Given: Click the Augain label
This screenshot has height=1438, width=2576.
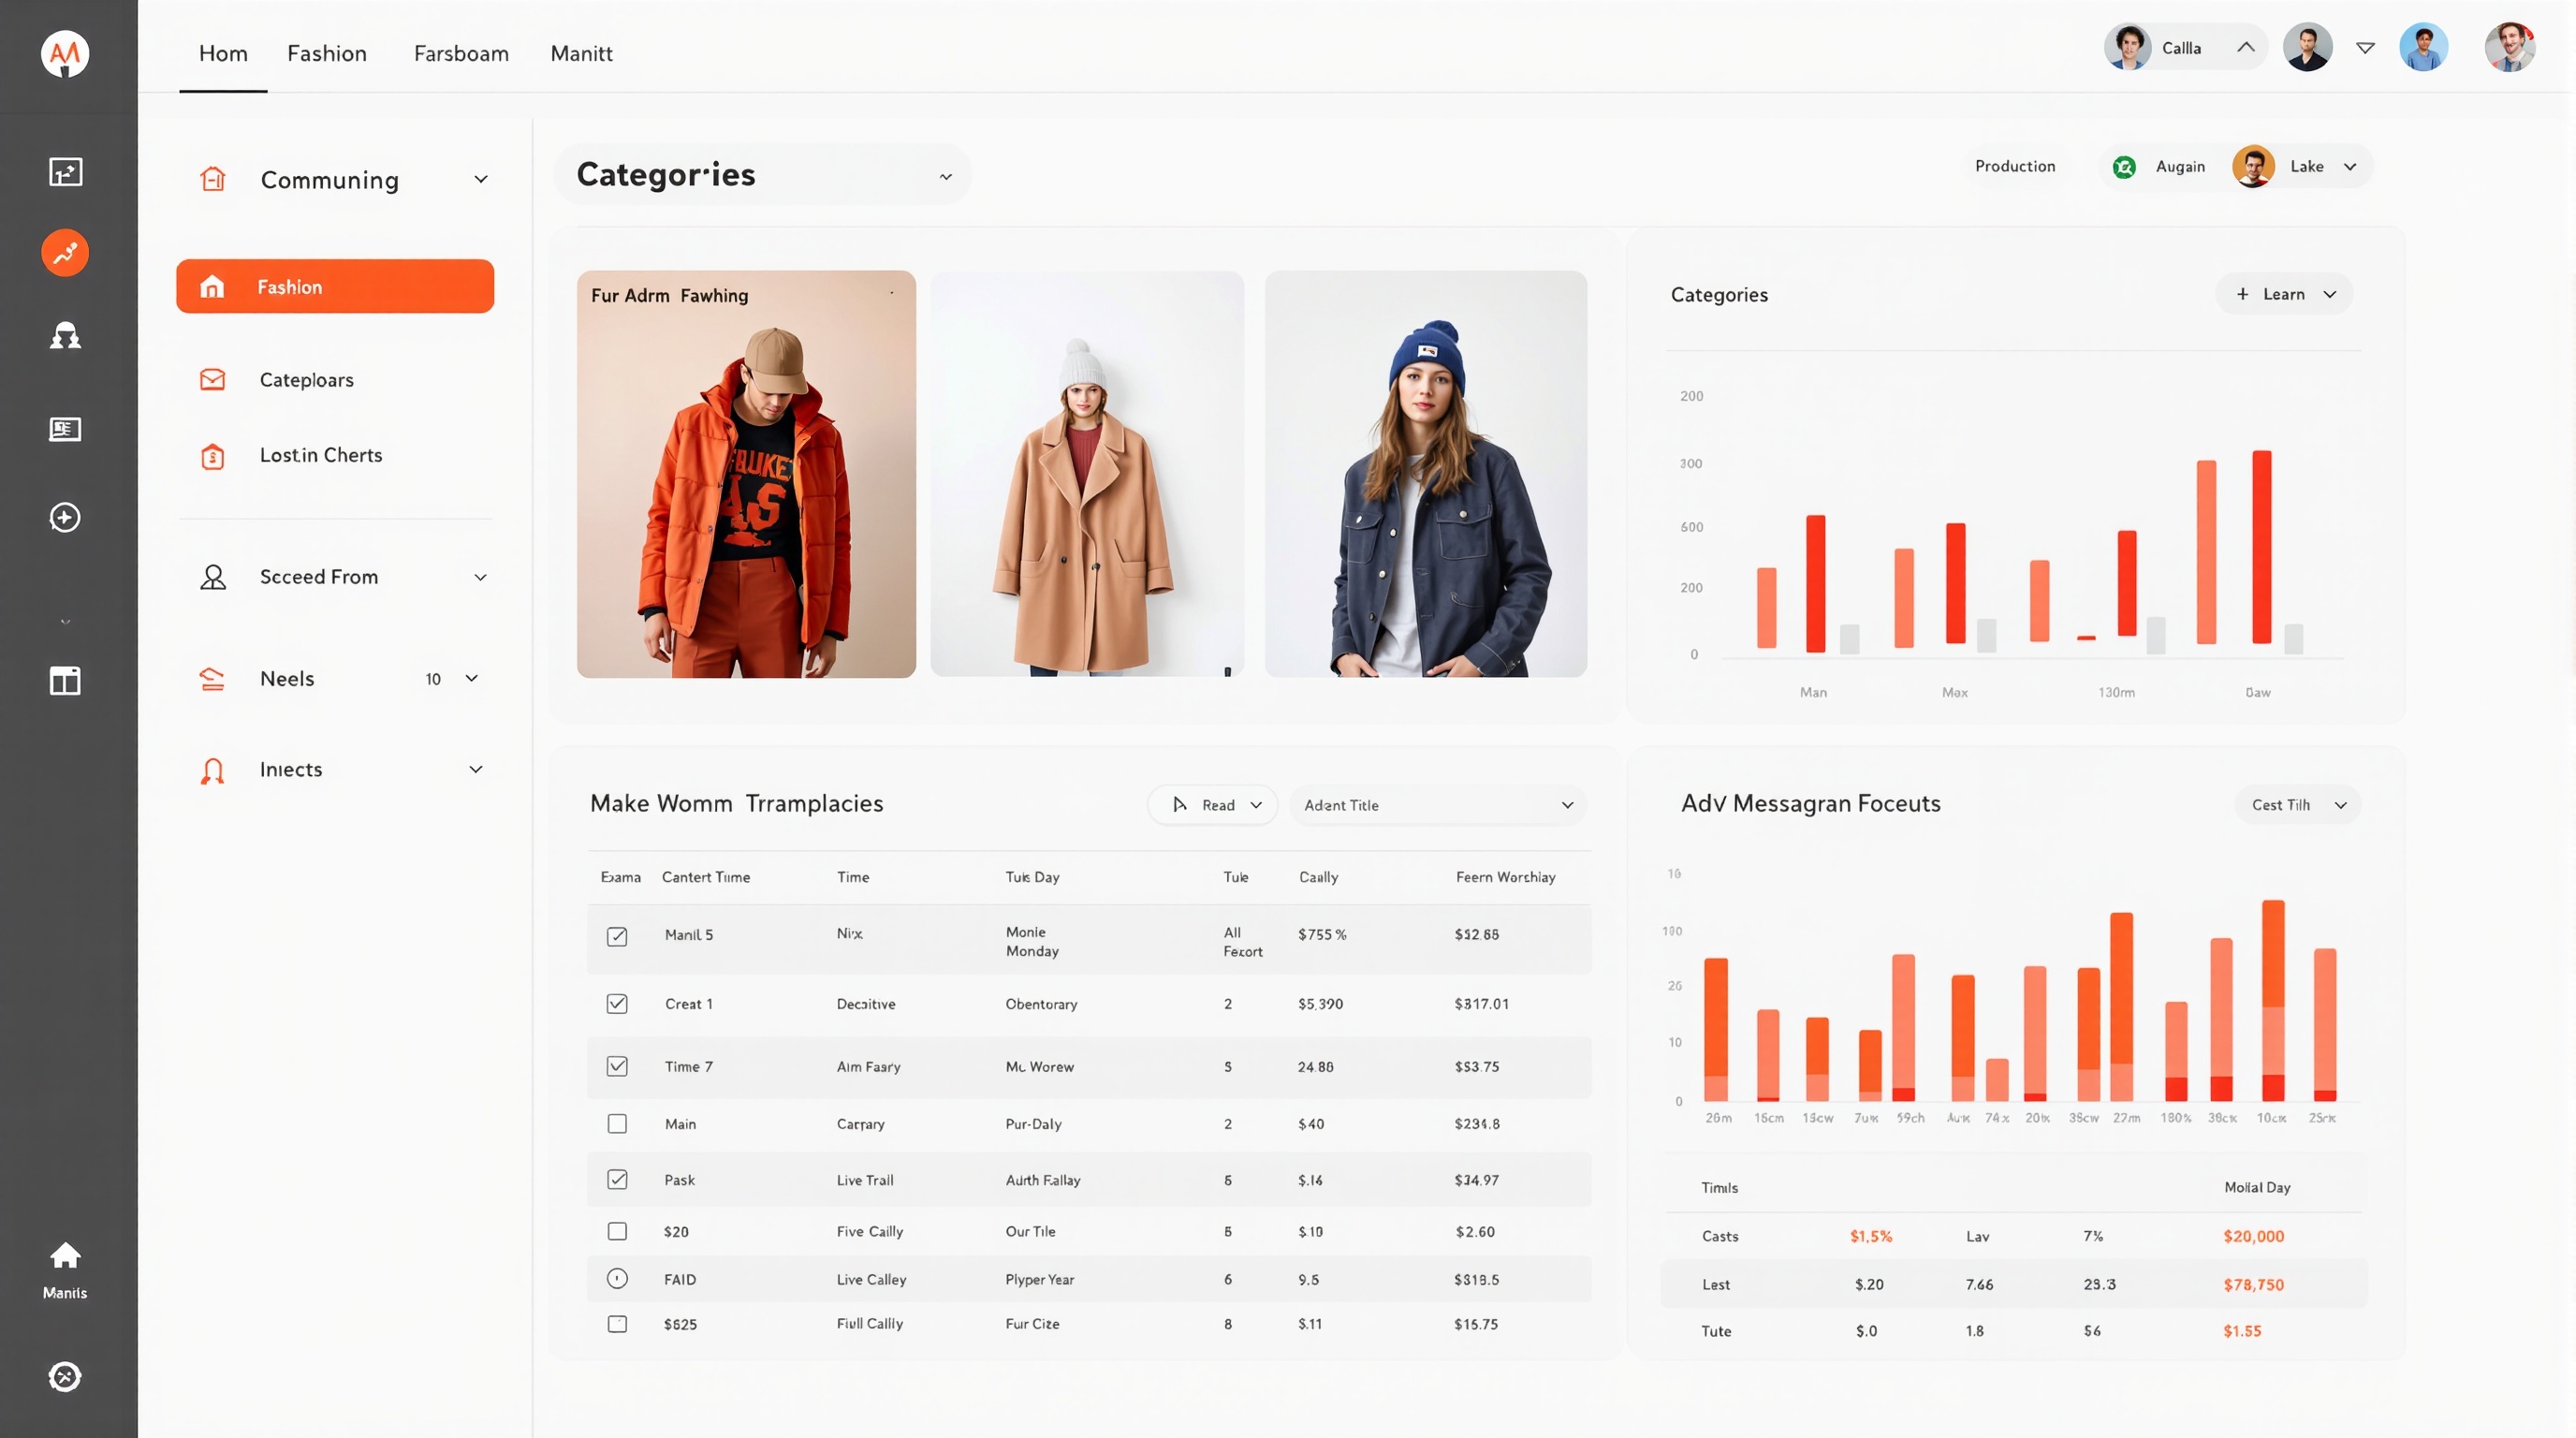Looking at the screenshot, I should pos(2180,167).
